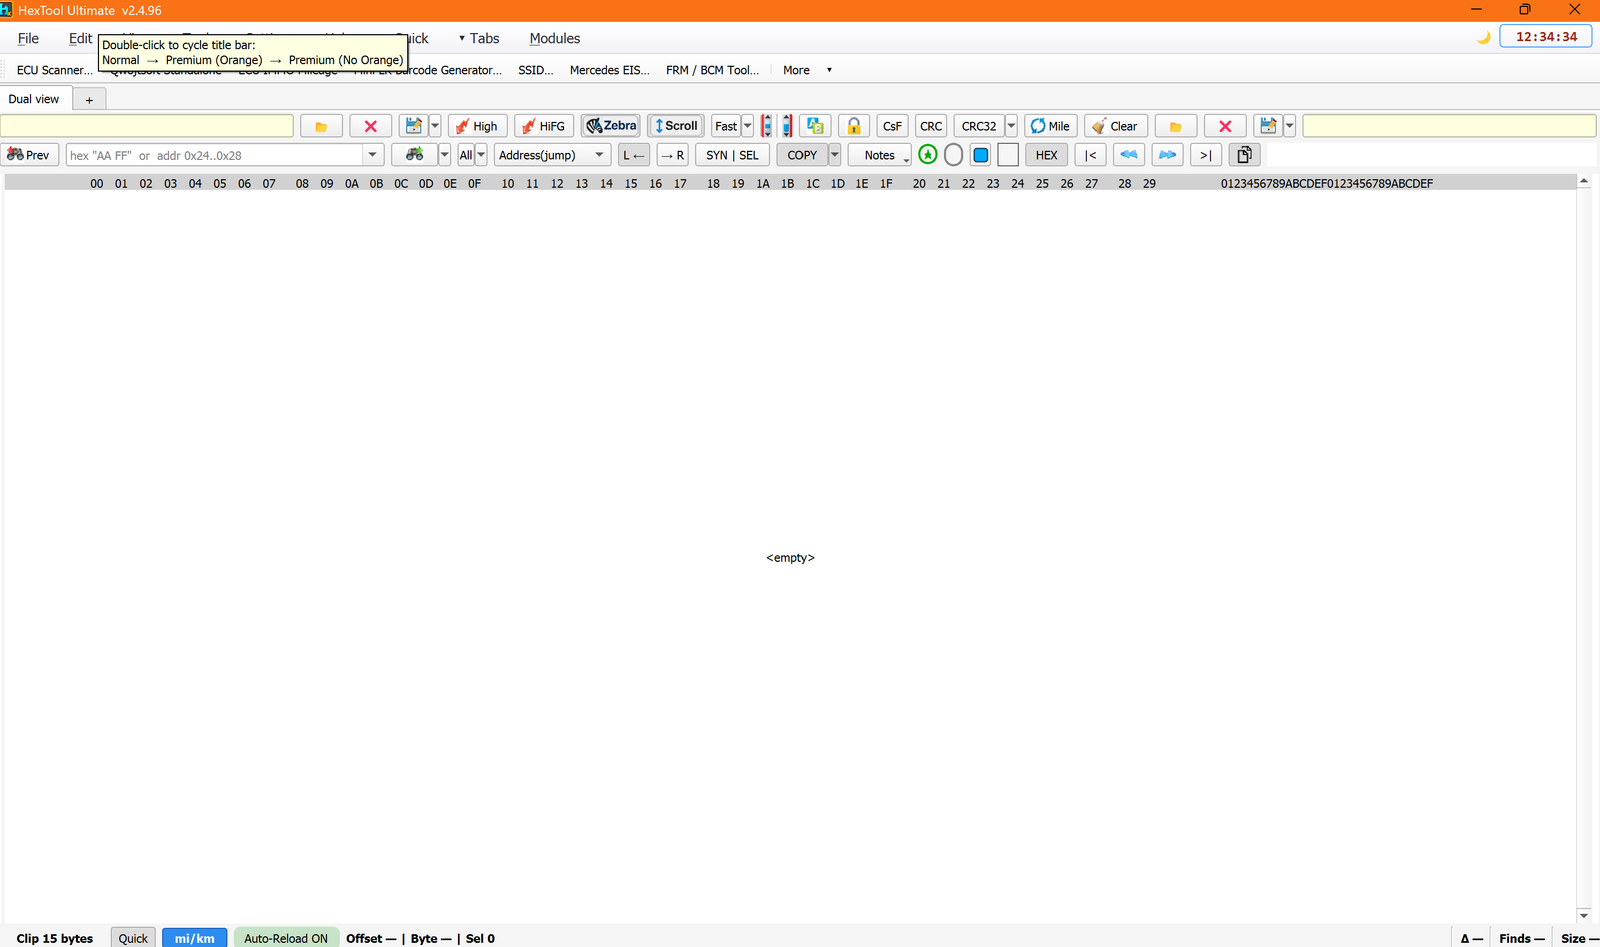Open the Notes menu button
This screenshot has width=1600, height=947.
click(880, 155)
